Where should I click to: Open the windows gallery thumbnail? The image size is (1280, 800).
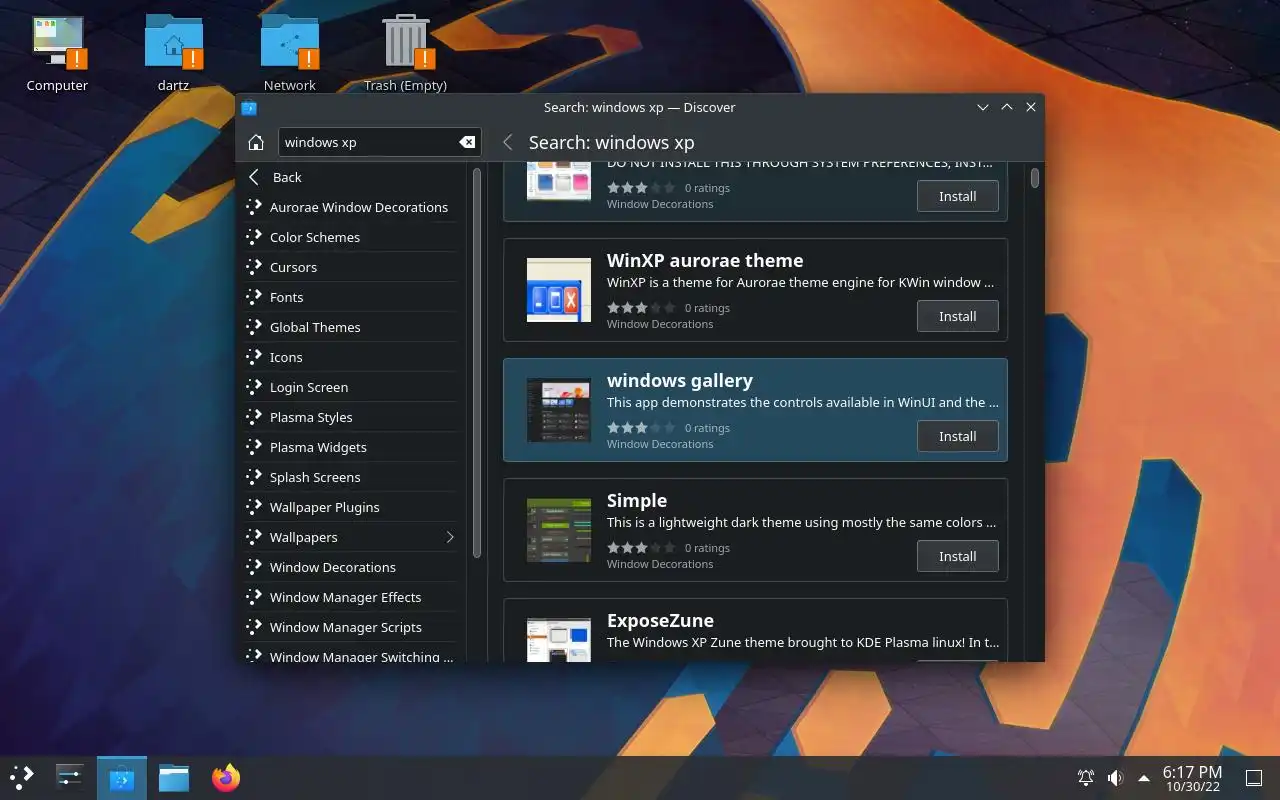click(x=559, y=410)
